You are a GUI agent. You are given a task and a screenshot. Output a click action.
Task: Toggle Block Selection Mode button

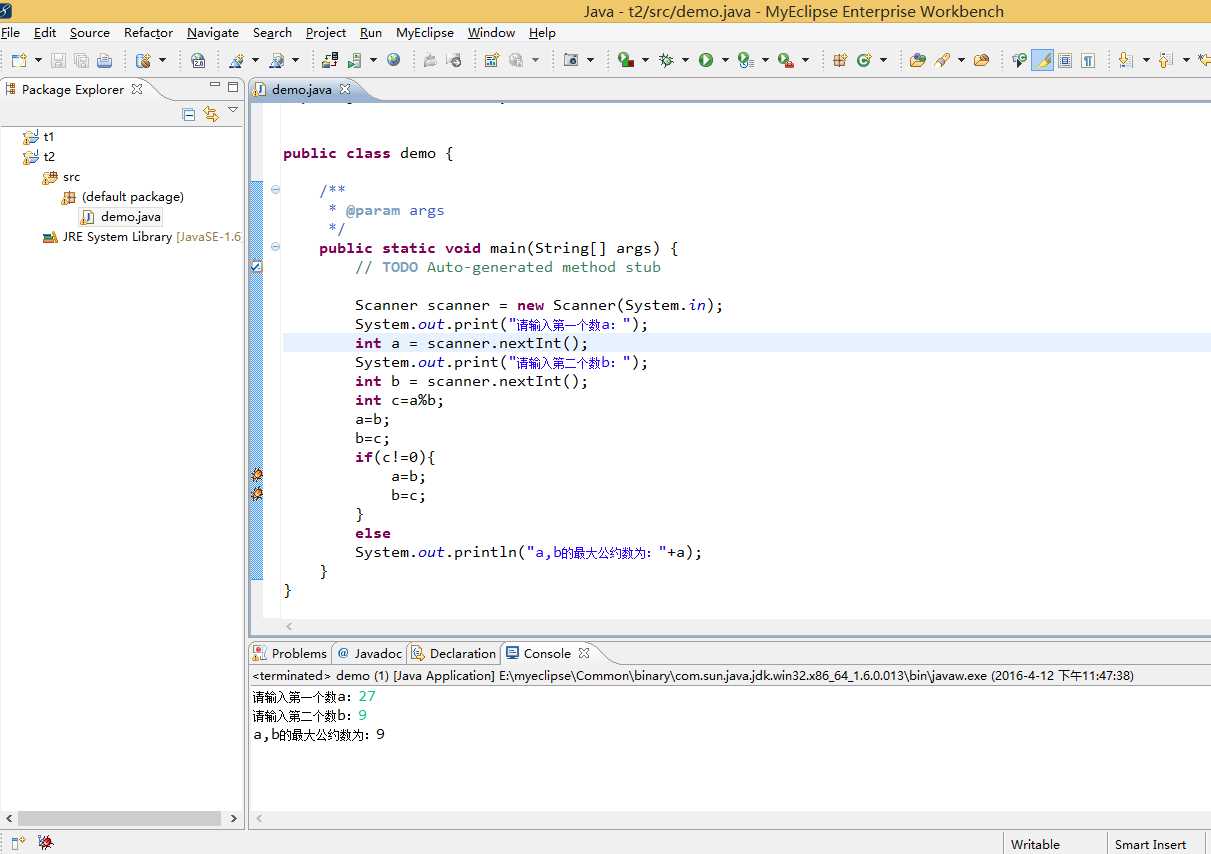tap(1065, 60)
